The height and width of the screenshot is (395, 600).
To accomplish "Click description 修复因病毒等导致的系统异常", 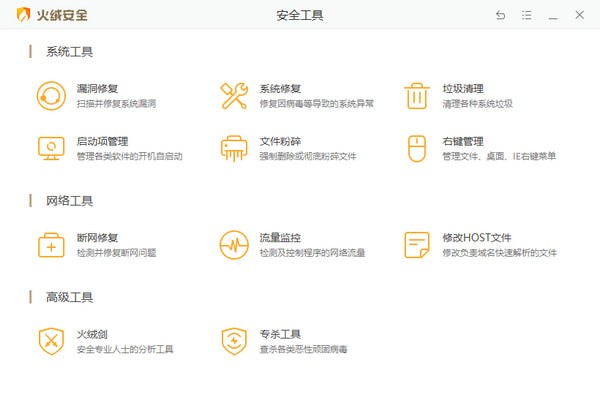I will click(x=316, y=103).
